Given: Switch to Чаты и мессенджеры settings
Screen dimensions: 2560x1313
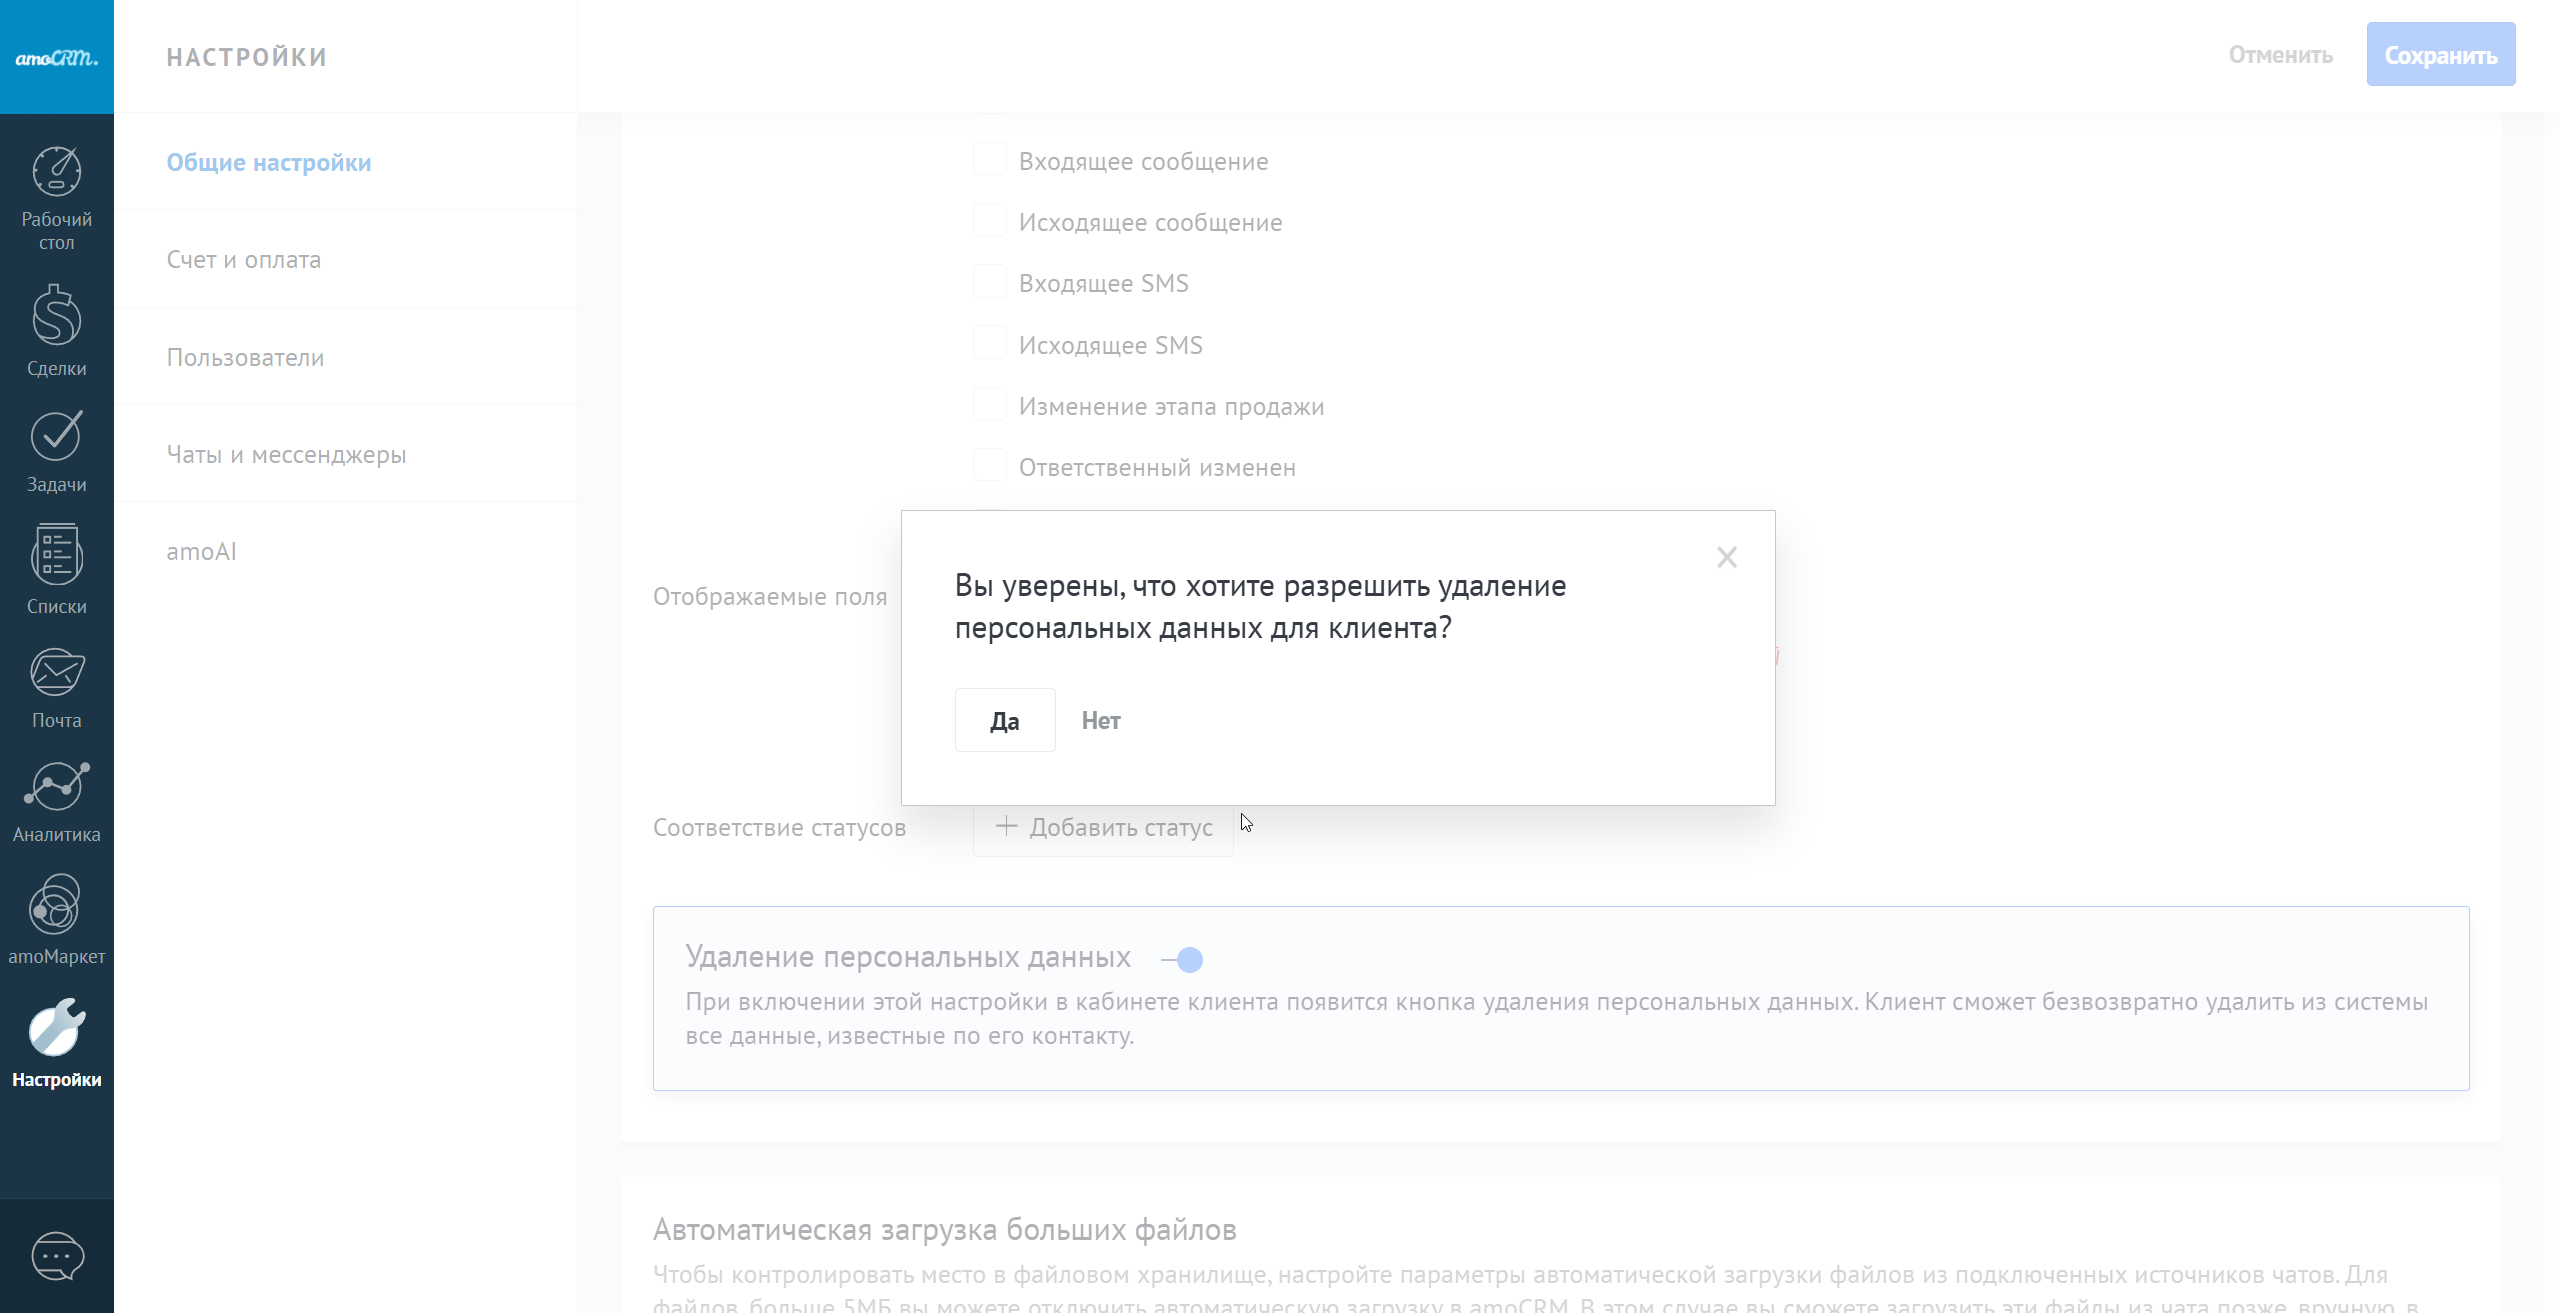Looking at the screenshot, I should (x=286, y=455).
